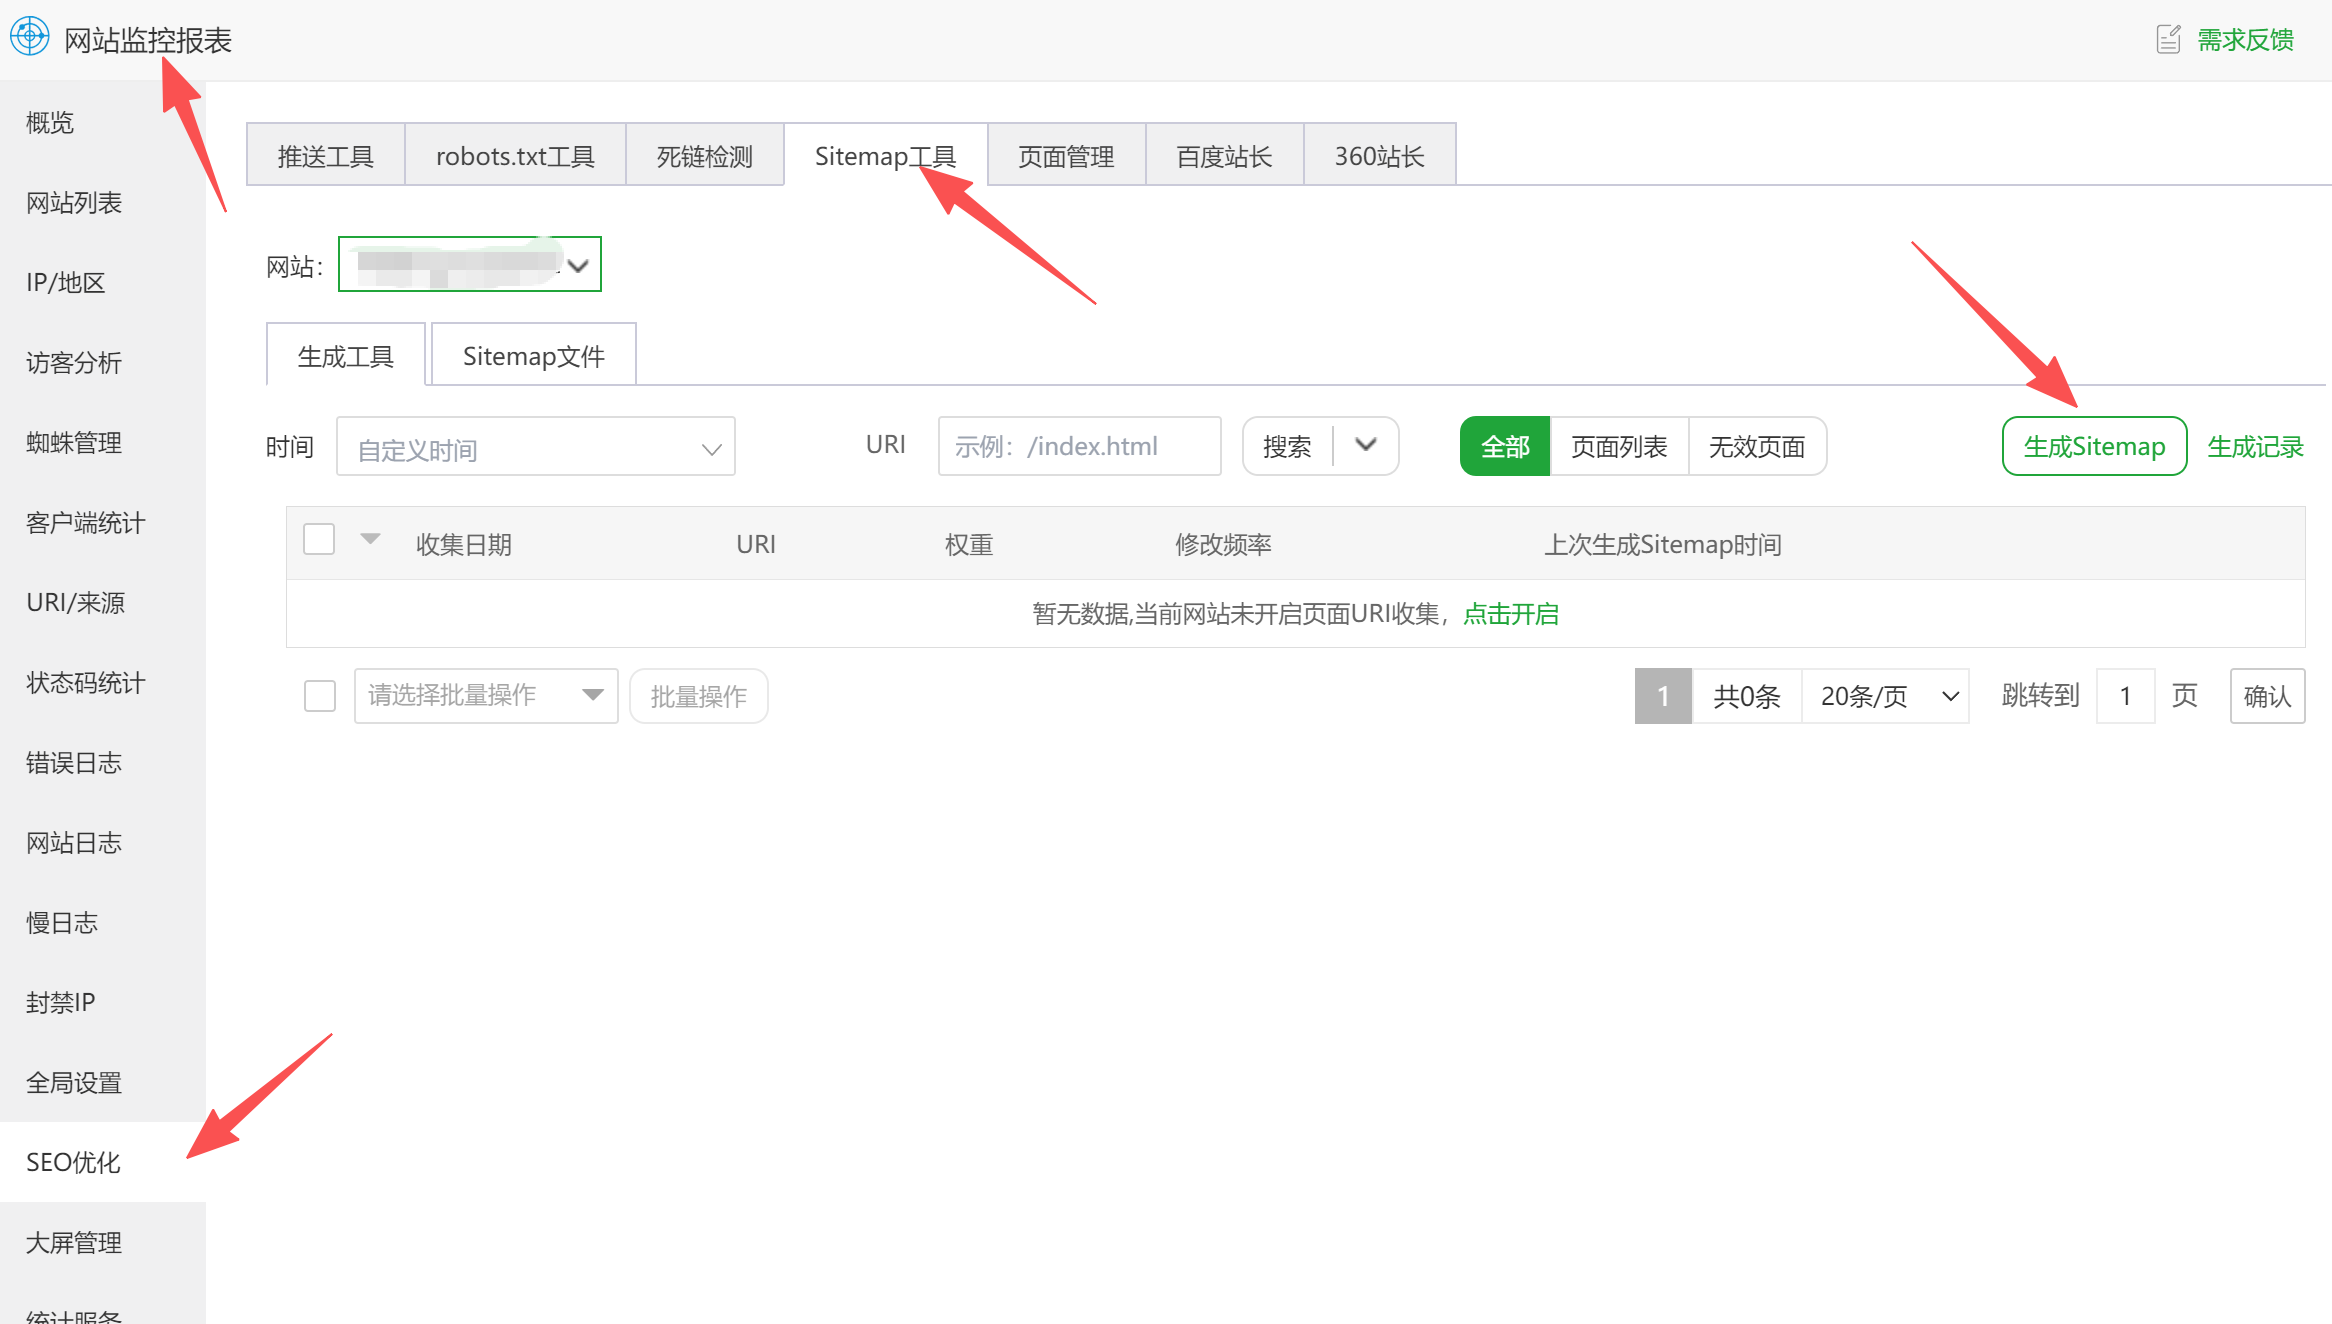Click the sort triangle beside 收集日期
The image size is (2332, 1324).
pyautogui.click(x=370, y=539)
